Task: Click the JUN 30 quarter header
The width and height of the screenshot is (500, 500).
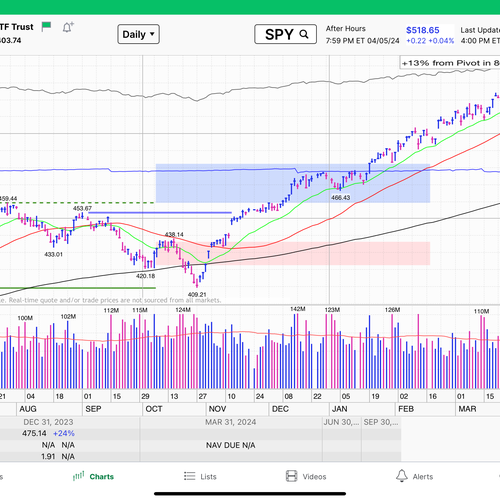Action: point(341,422)
